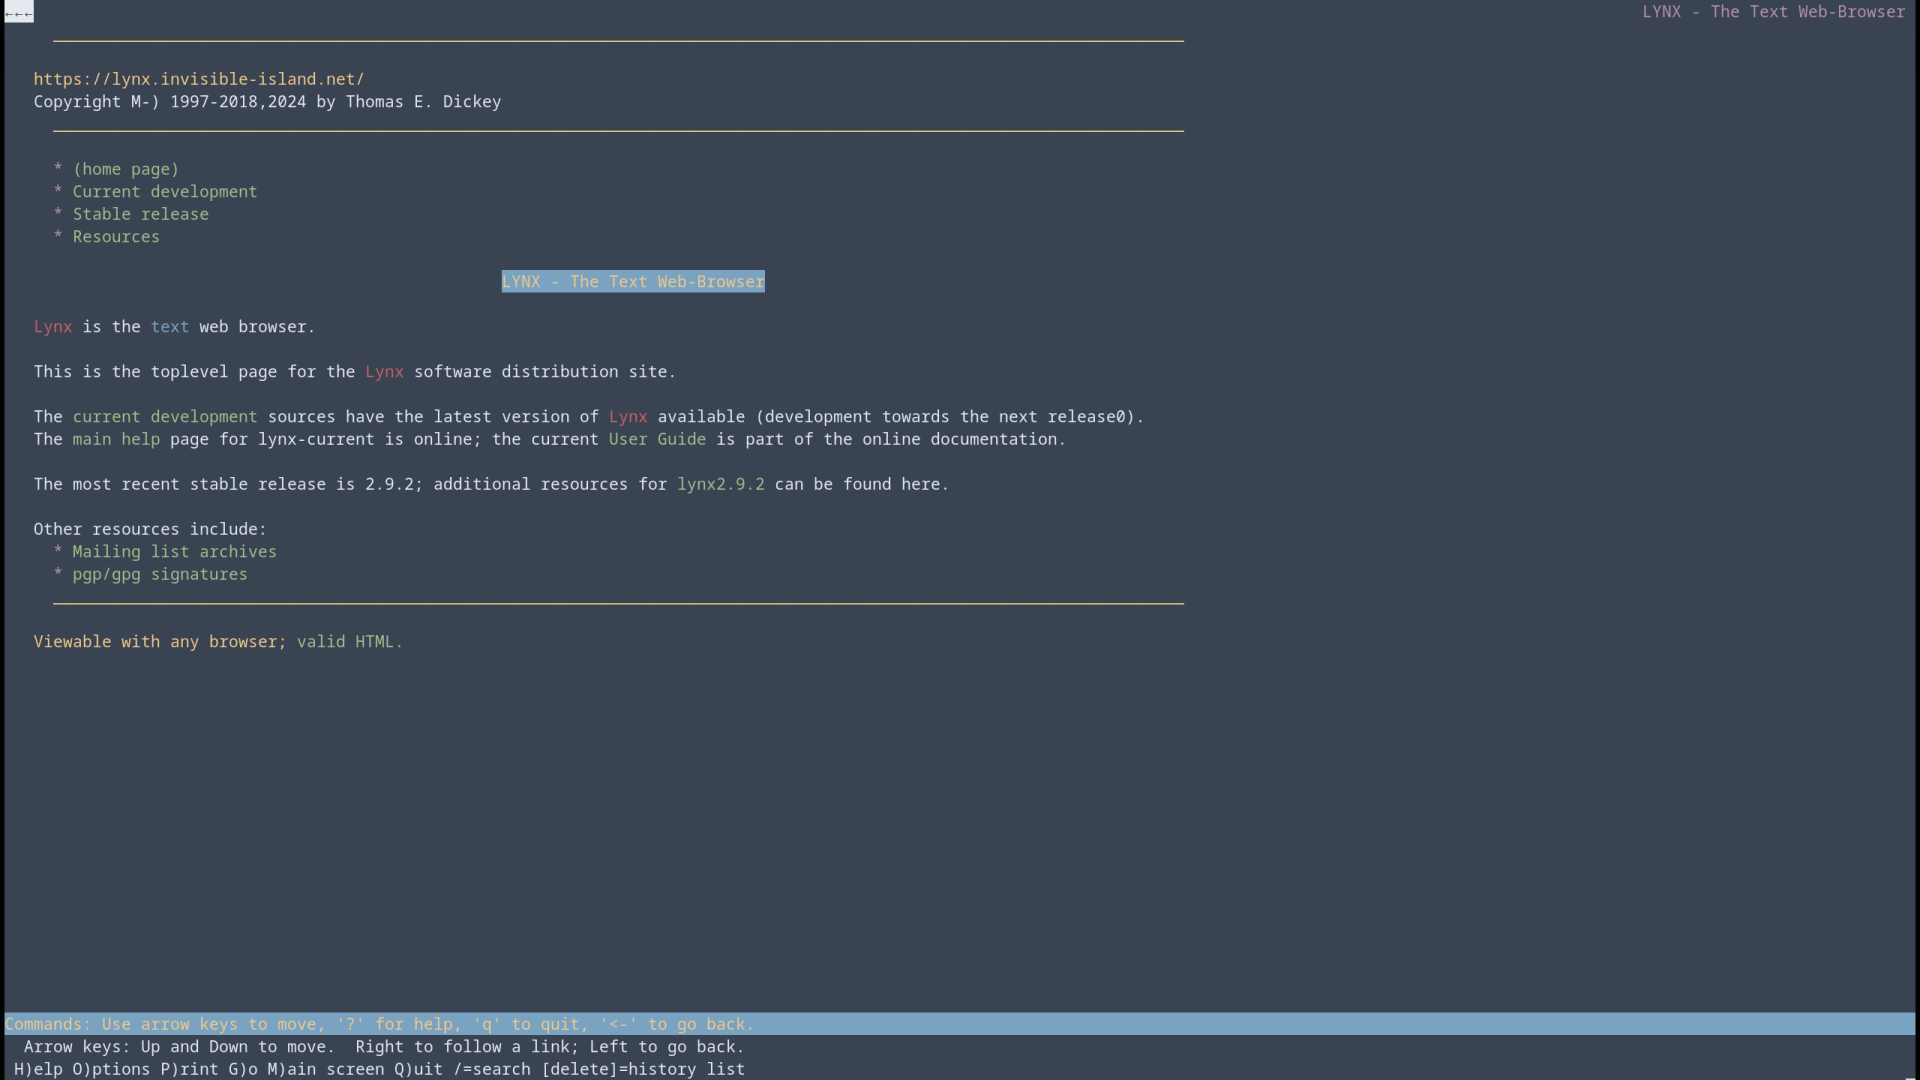
Task: Go to the Resources link
Action: (115, 237)
